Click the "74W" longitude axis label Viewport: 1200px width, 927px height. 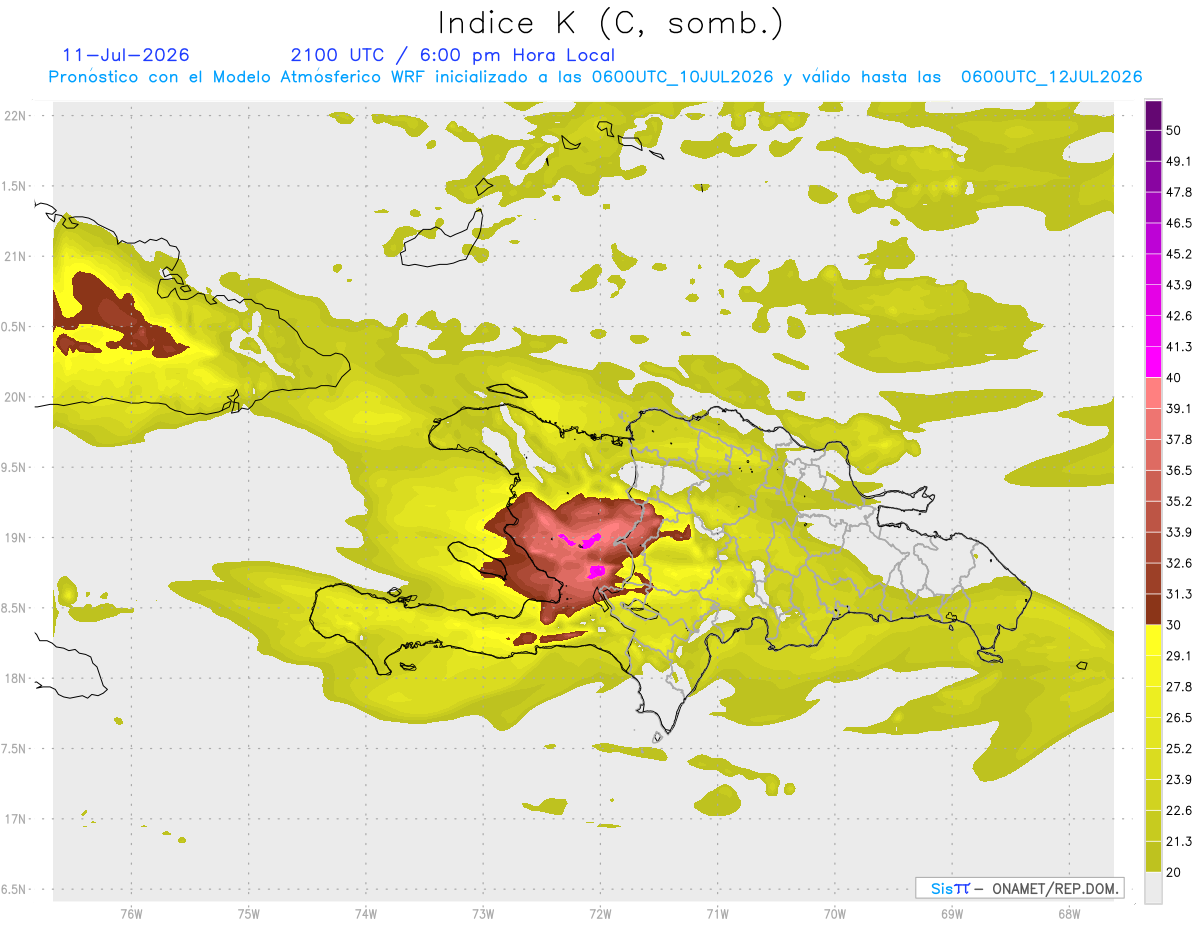366,914
